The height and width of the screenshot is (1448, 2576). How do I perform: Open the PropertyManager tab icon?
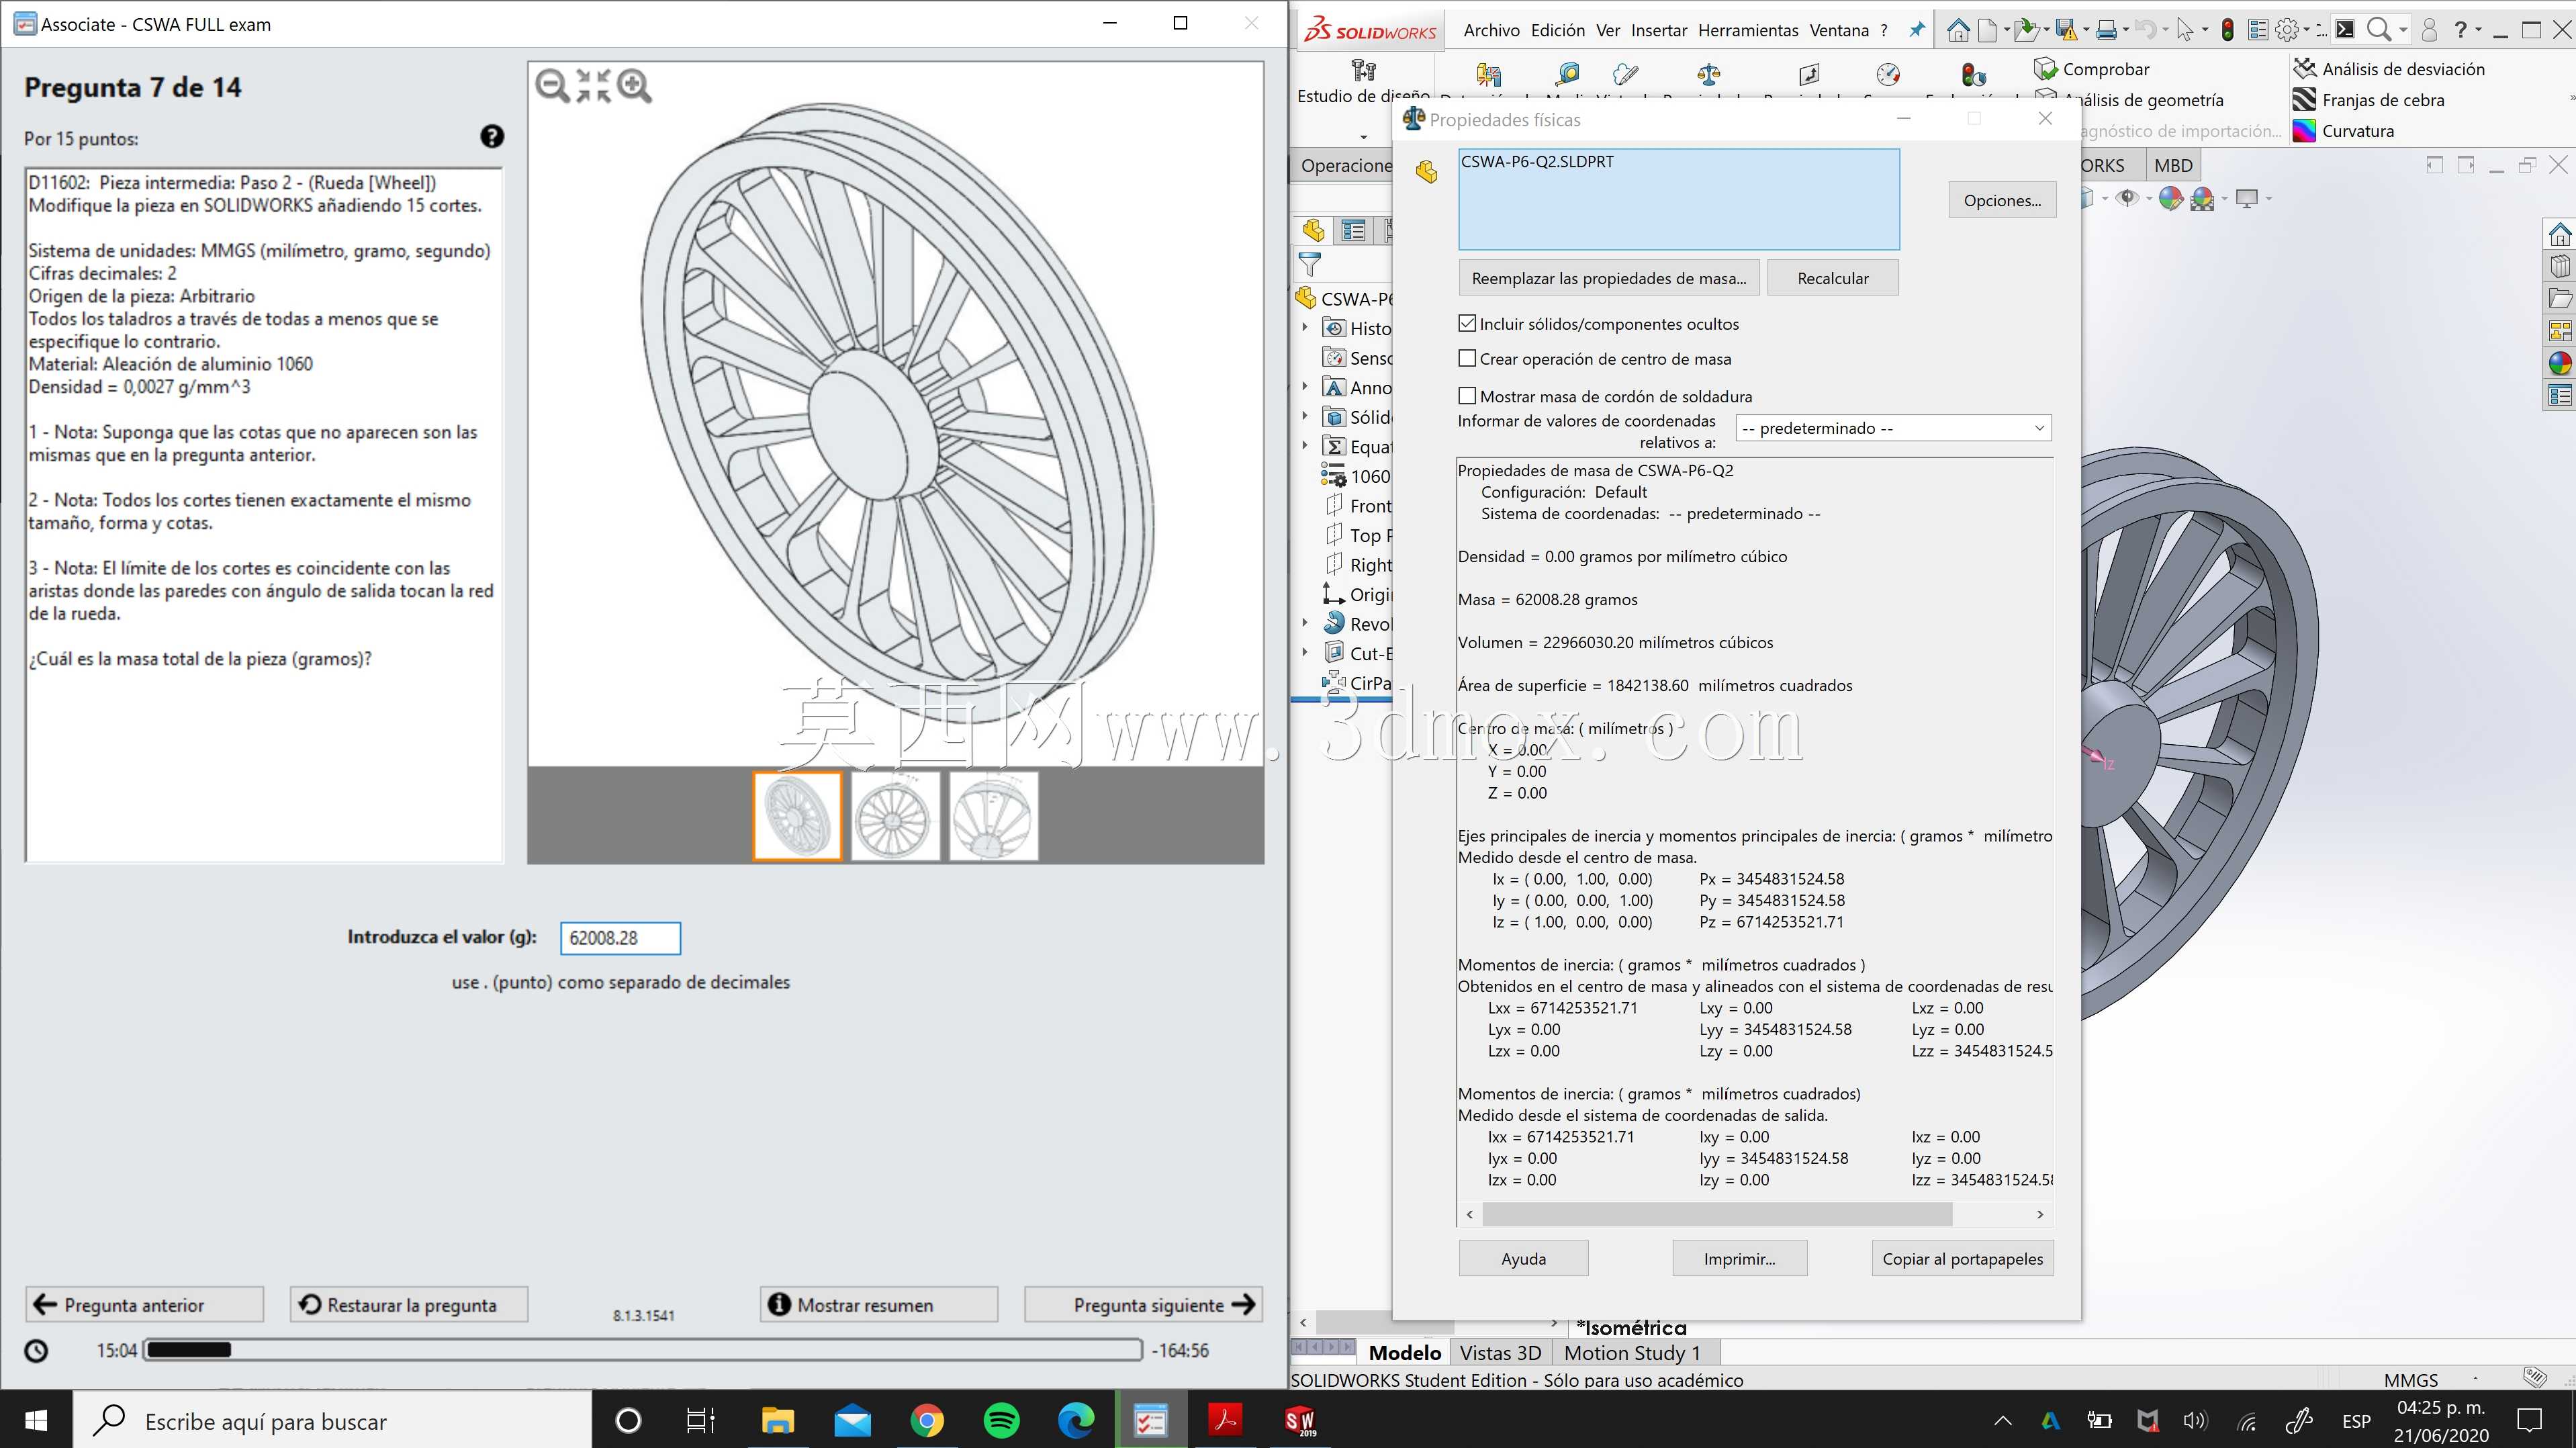click(x=1353, y=231)
